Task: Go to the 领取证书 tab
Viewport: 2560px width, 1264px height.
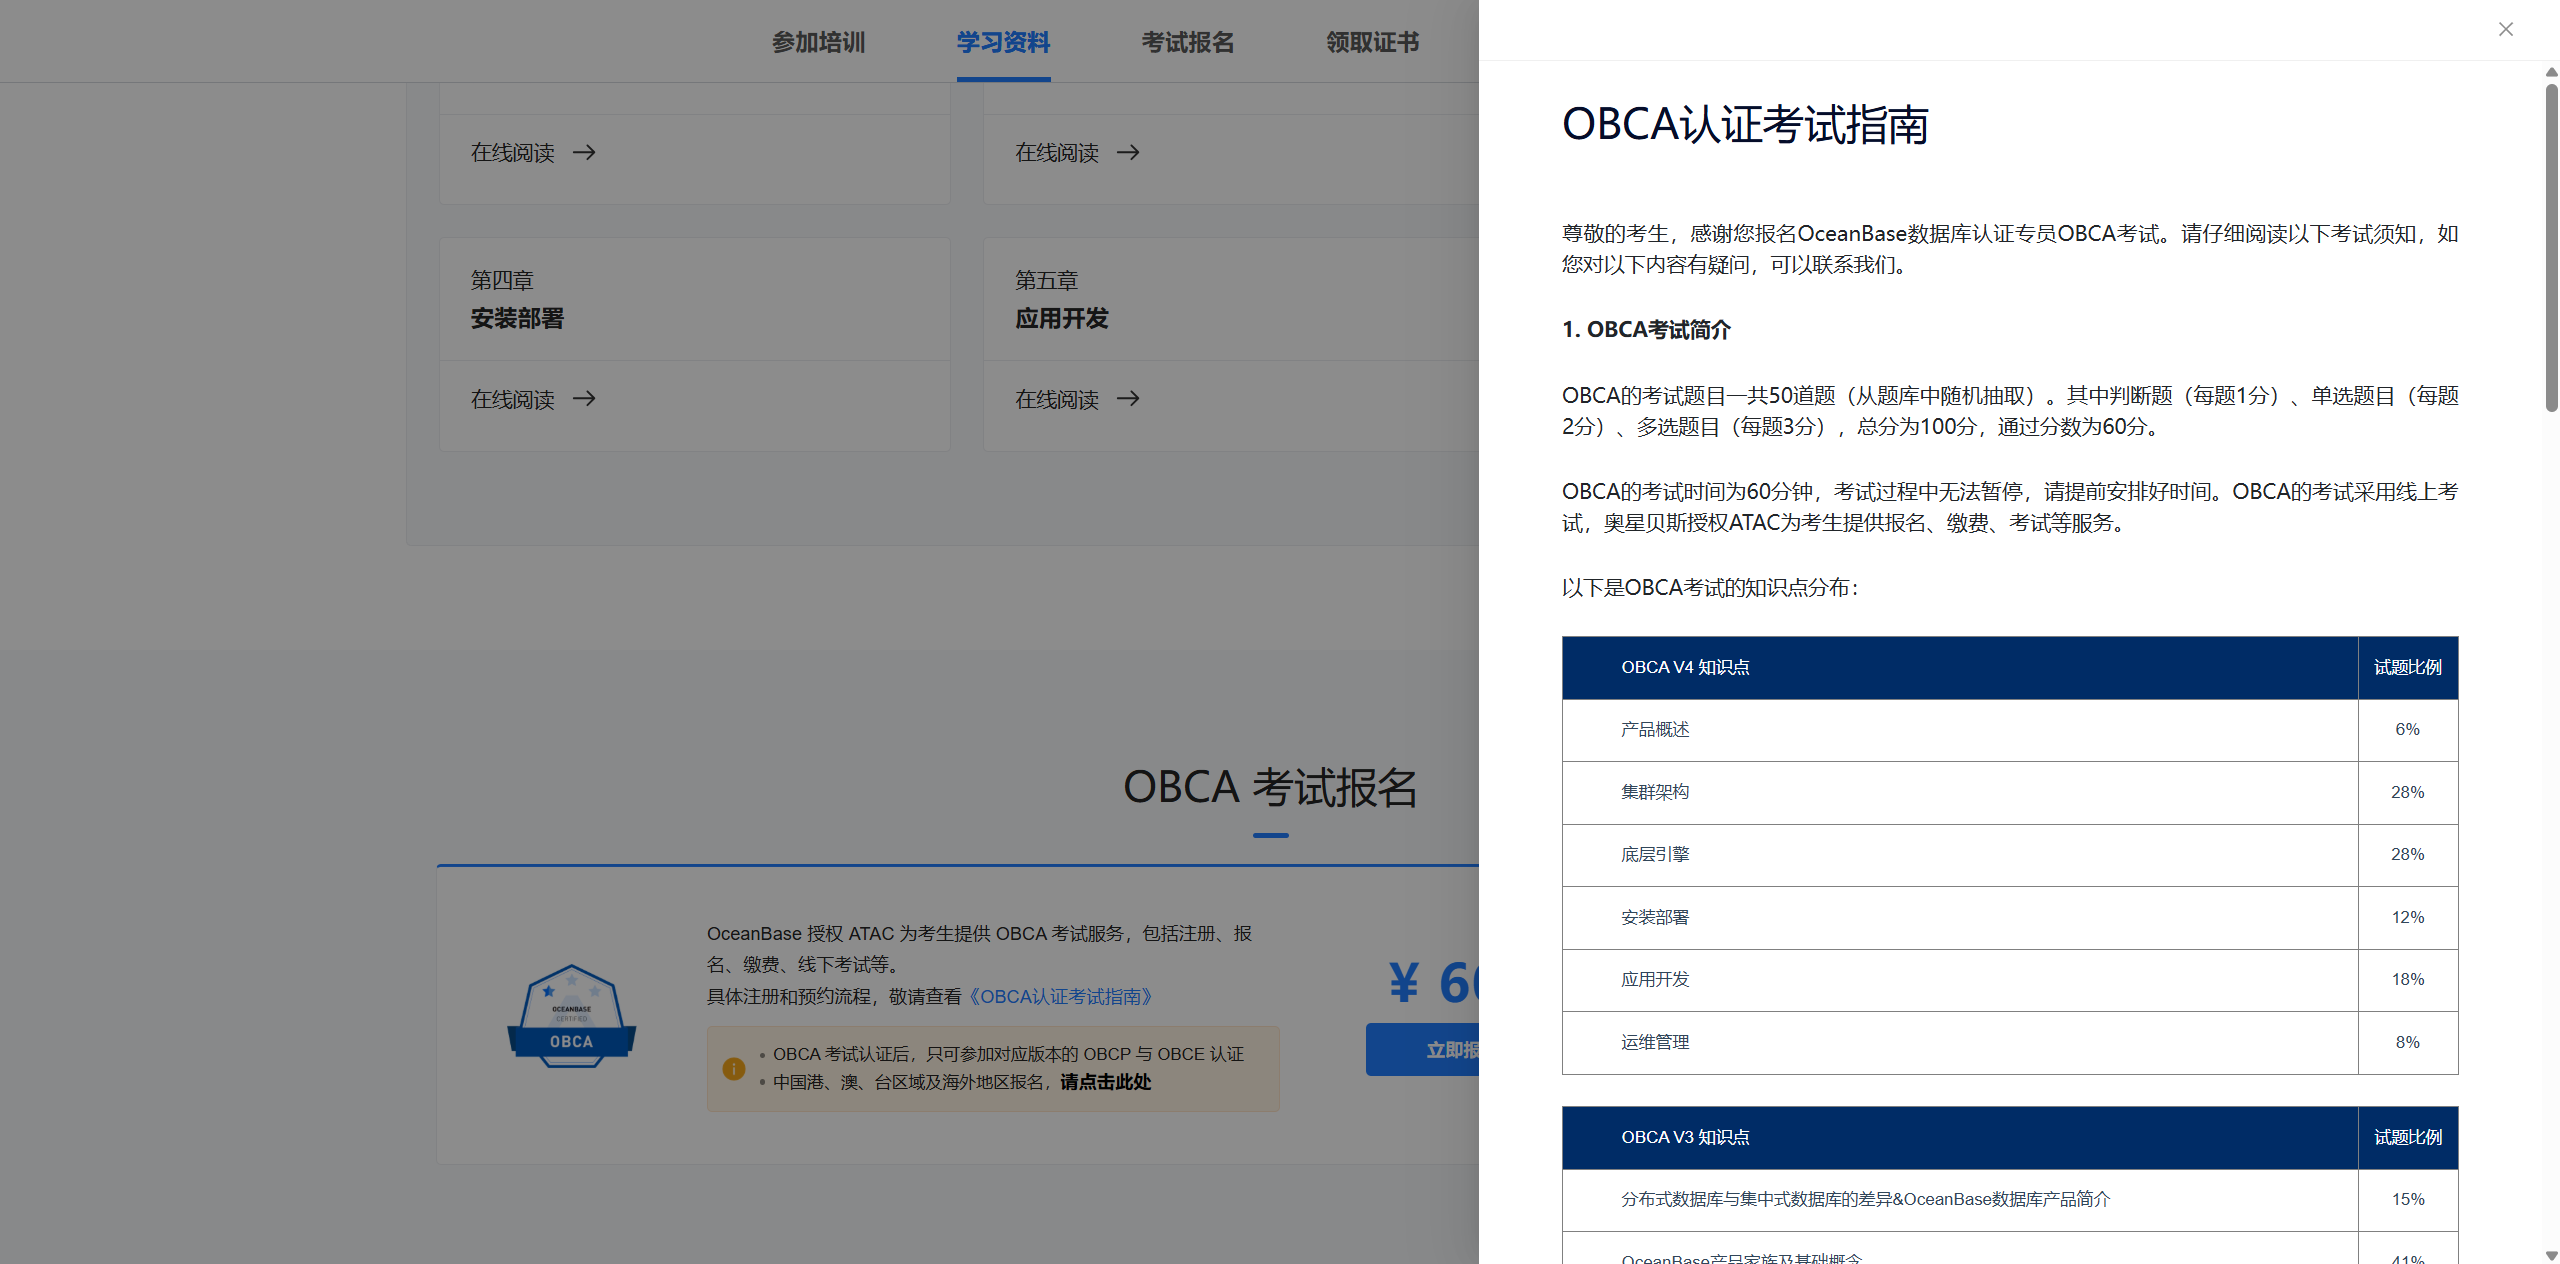Action: tap(1372, 42)
